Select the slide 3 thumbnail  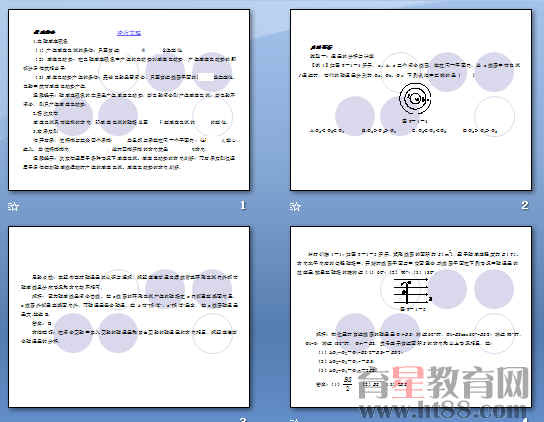click(129, 317)
